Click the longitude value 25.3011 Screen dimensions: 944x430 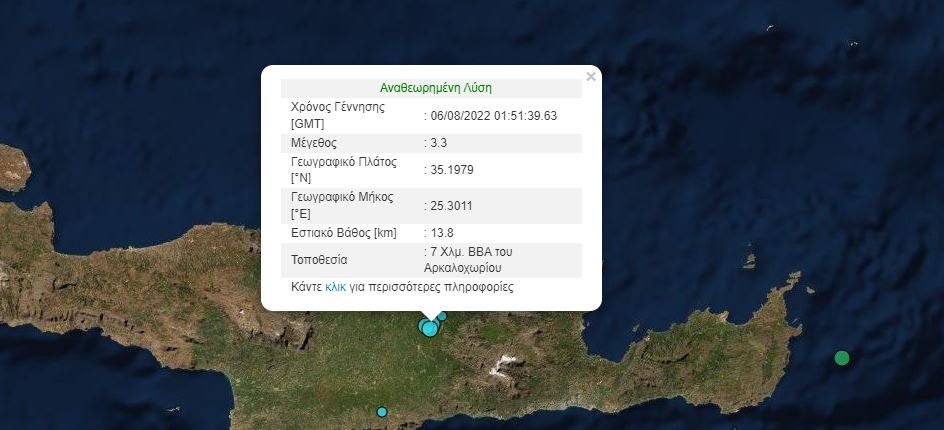tap(452, 206)
